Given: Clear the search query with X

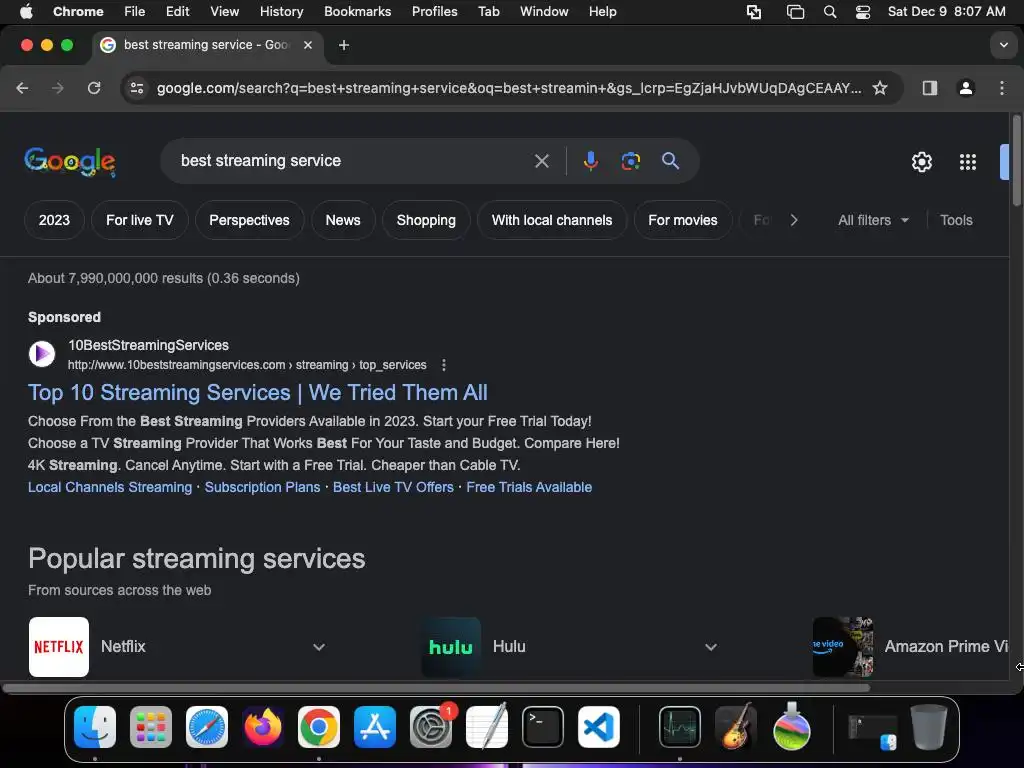Looking at the screenshot, I should pyautogui.click(x=541, y=161).
